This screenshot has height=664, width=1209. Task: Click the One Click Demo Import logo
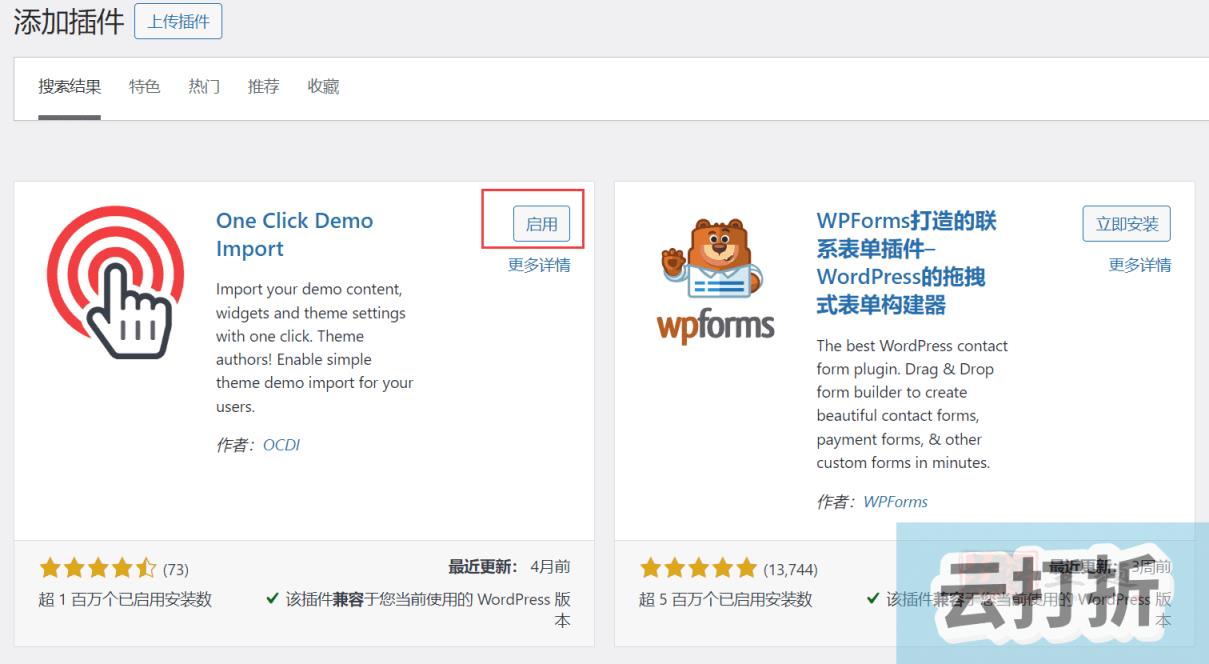click(115, 282)
